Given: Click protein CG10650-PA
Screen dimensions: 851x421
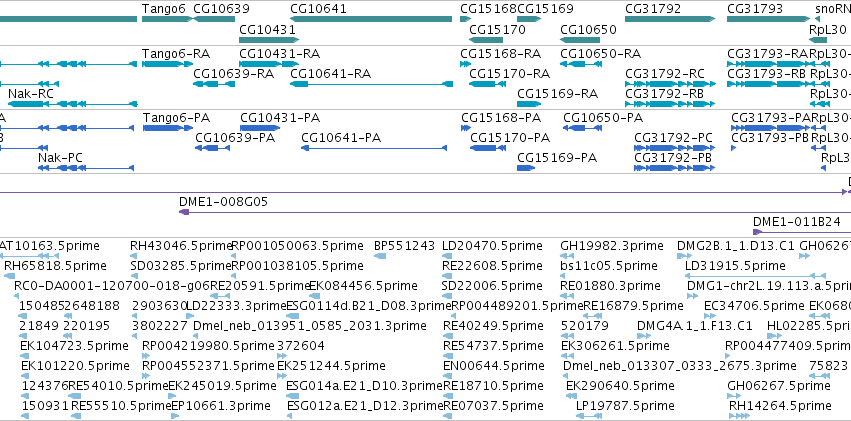Looking at the screenshot, I should pyautogui.click(x=603, y=118).
